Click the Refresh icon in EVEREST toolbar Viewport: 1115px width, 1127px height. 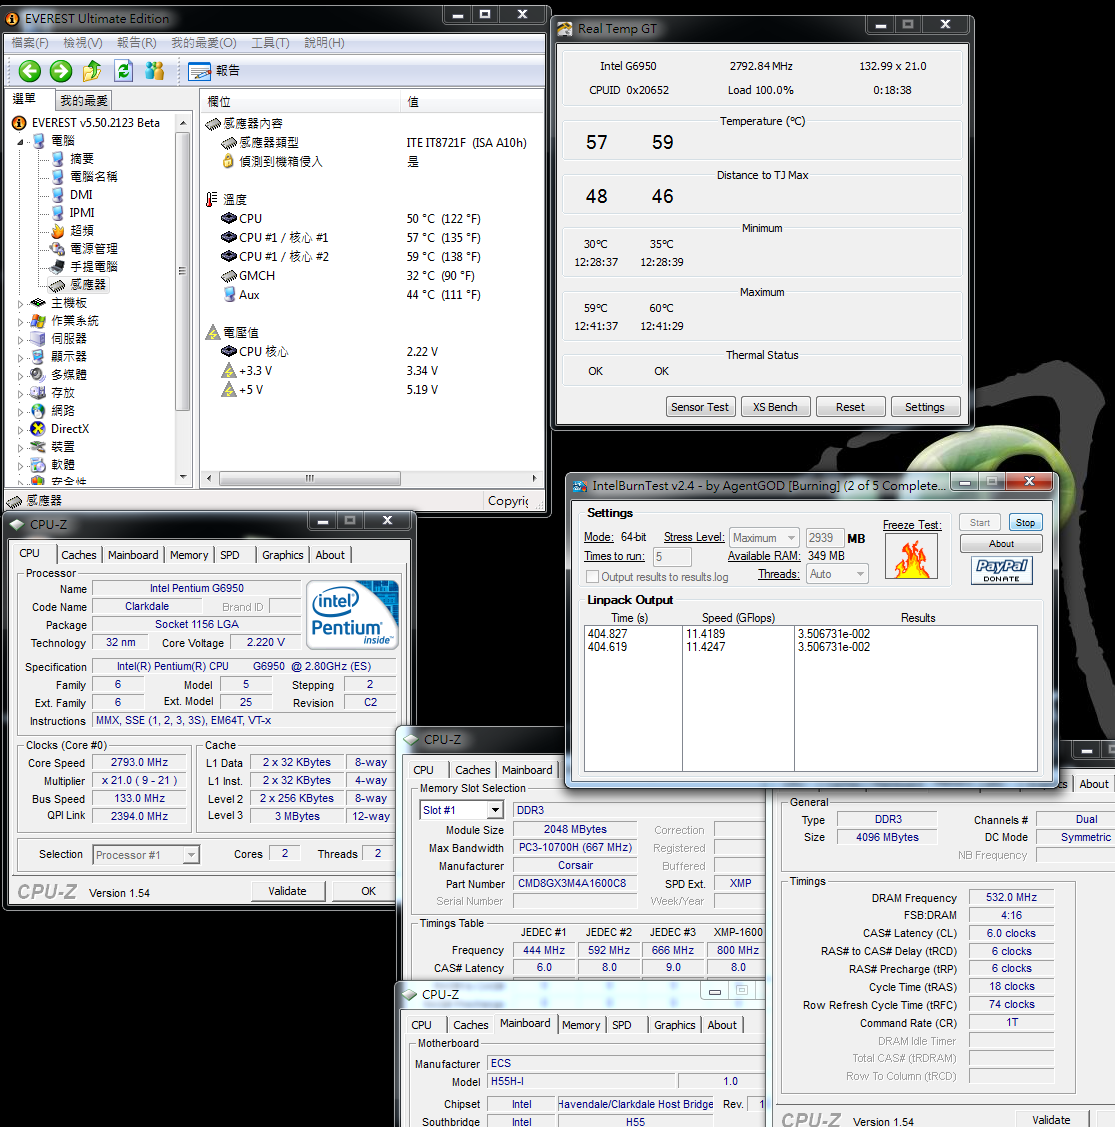[x=123, y=70]
